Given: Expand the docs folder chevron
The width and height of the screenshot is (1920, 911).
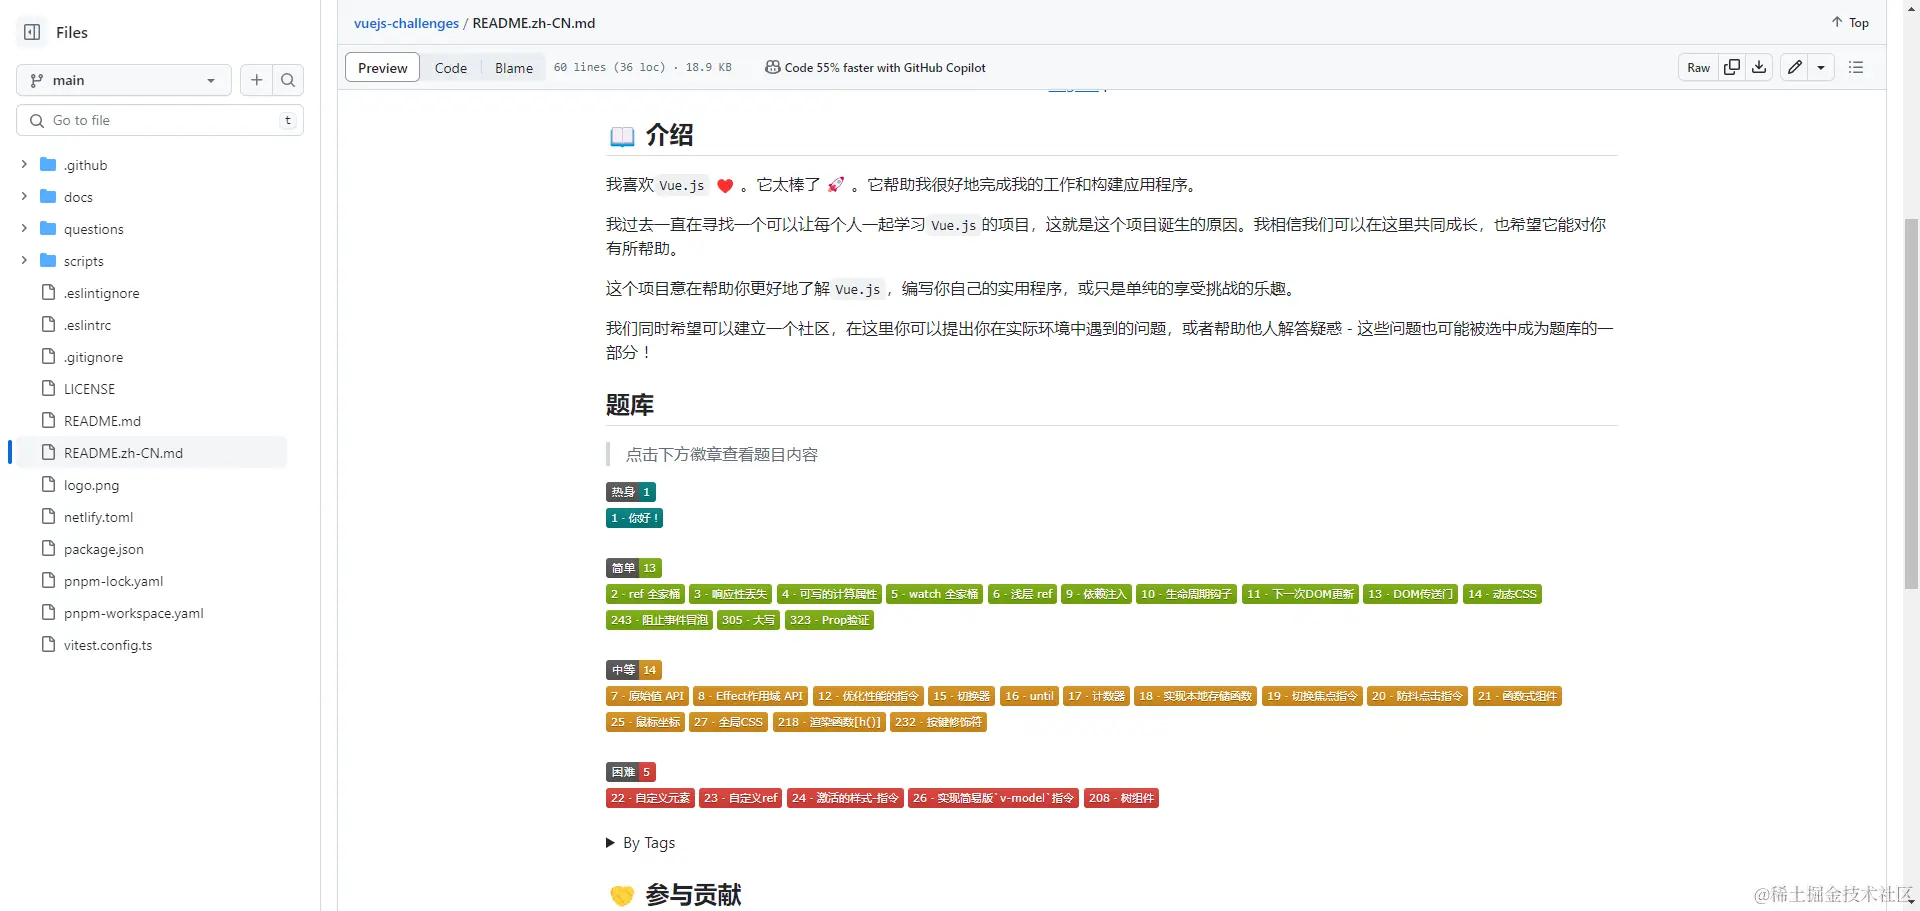Looking at the screenshot, I should (x=24, y=196).
